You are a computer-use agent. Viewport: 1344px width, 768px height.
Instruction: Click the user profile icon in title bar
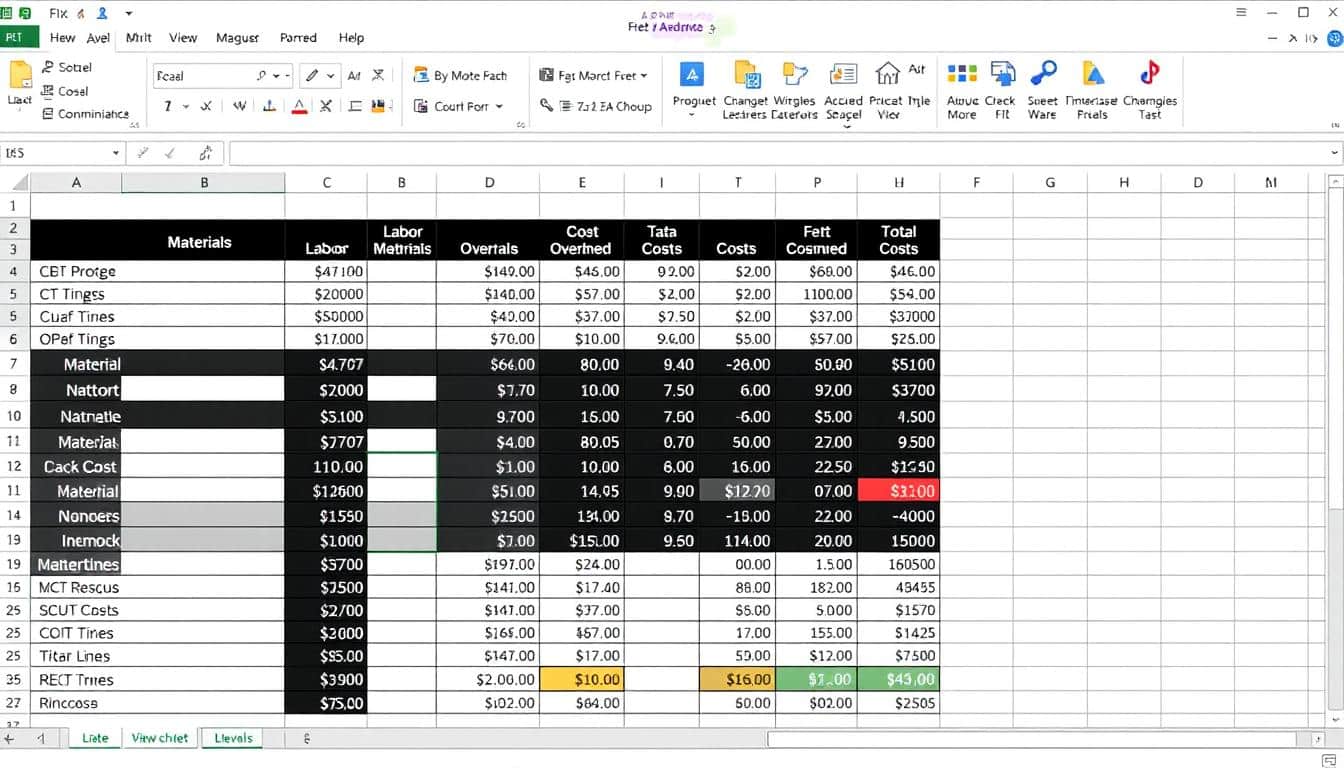[x=101, y=13]
